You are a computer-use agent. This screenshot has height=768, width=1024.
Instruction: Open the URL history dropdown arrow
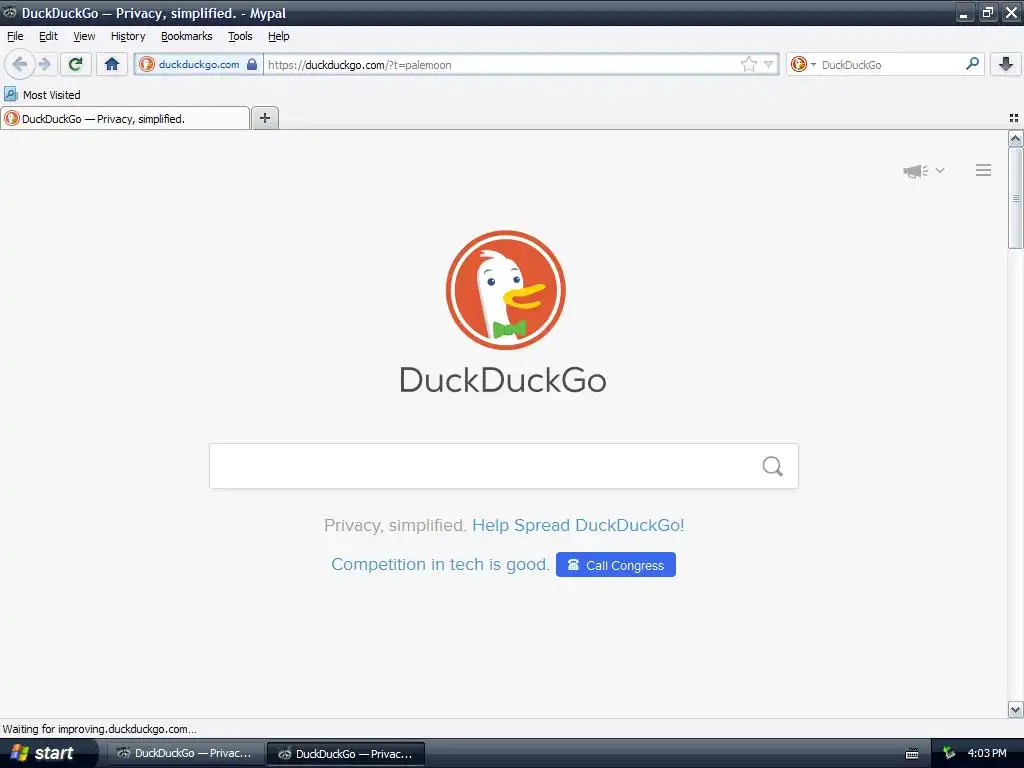[769, 64]
